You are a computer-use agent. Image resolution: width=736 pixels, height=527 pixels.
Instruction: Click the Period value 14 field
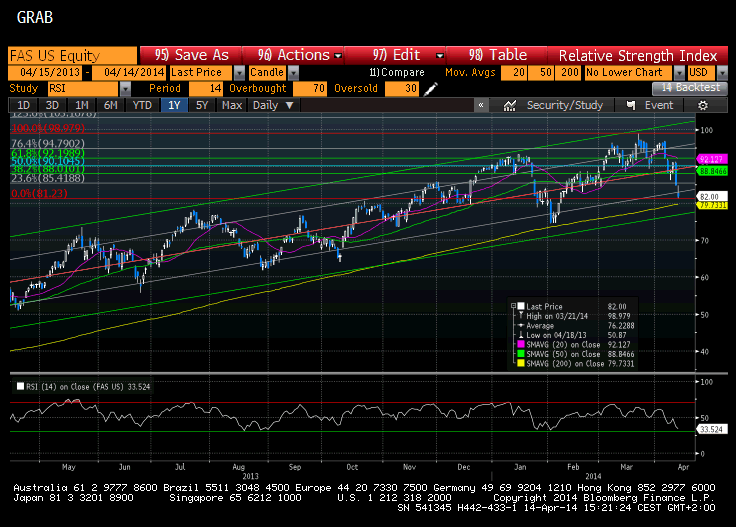point(206,89)
